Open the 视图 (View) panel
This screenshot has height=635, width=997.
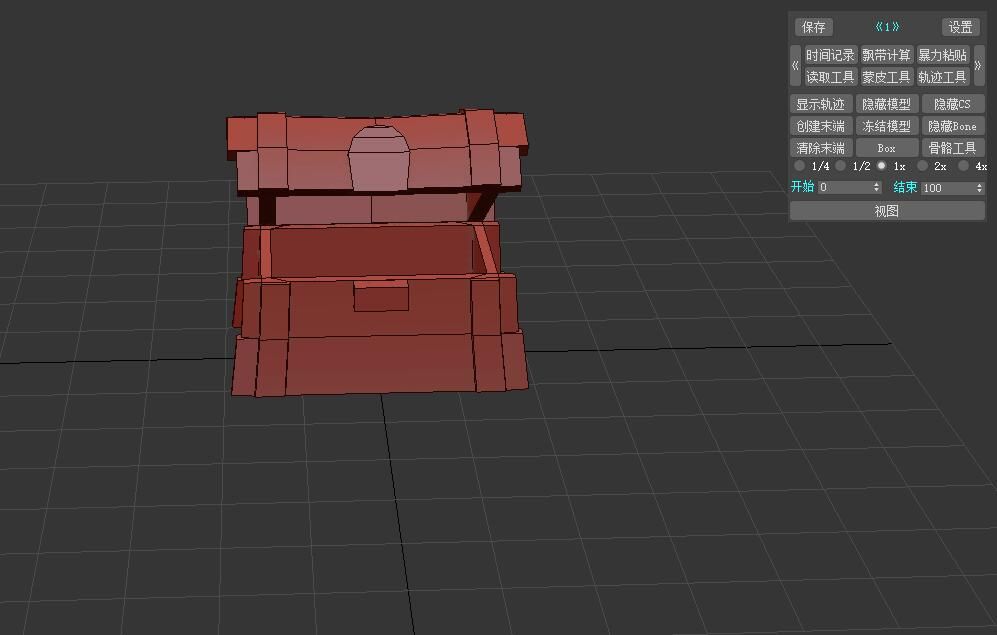[887, 211]
